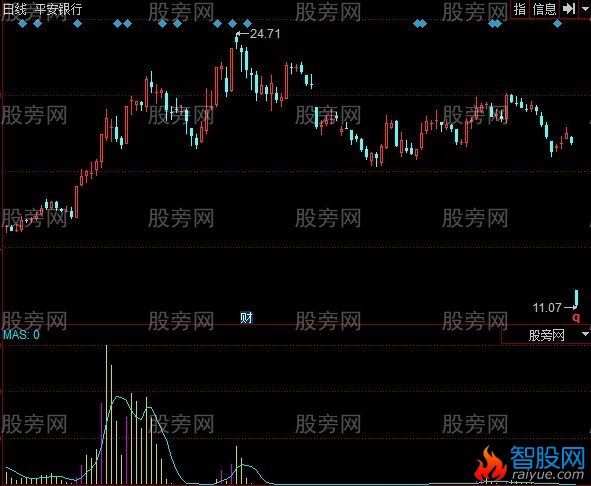Click the 指 indicator button
Image resolution: width=591 pixels, height=486 pixels.
(x=520, y=9)
